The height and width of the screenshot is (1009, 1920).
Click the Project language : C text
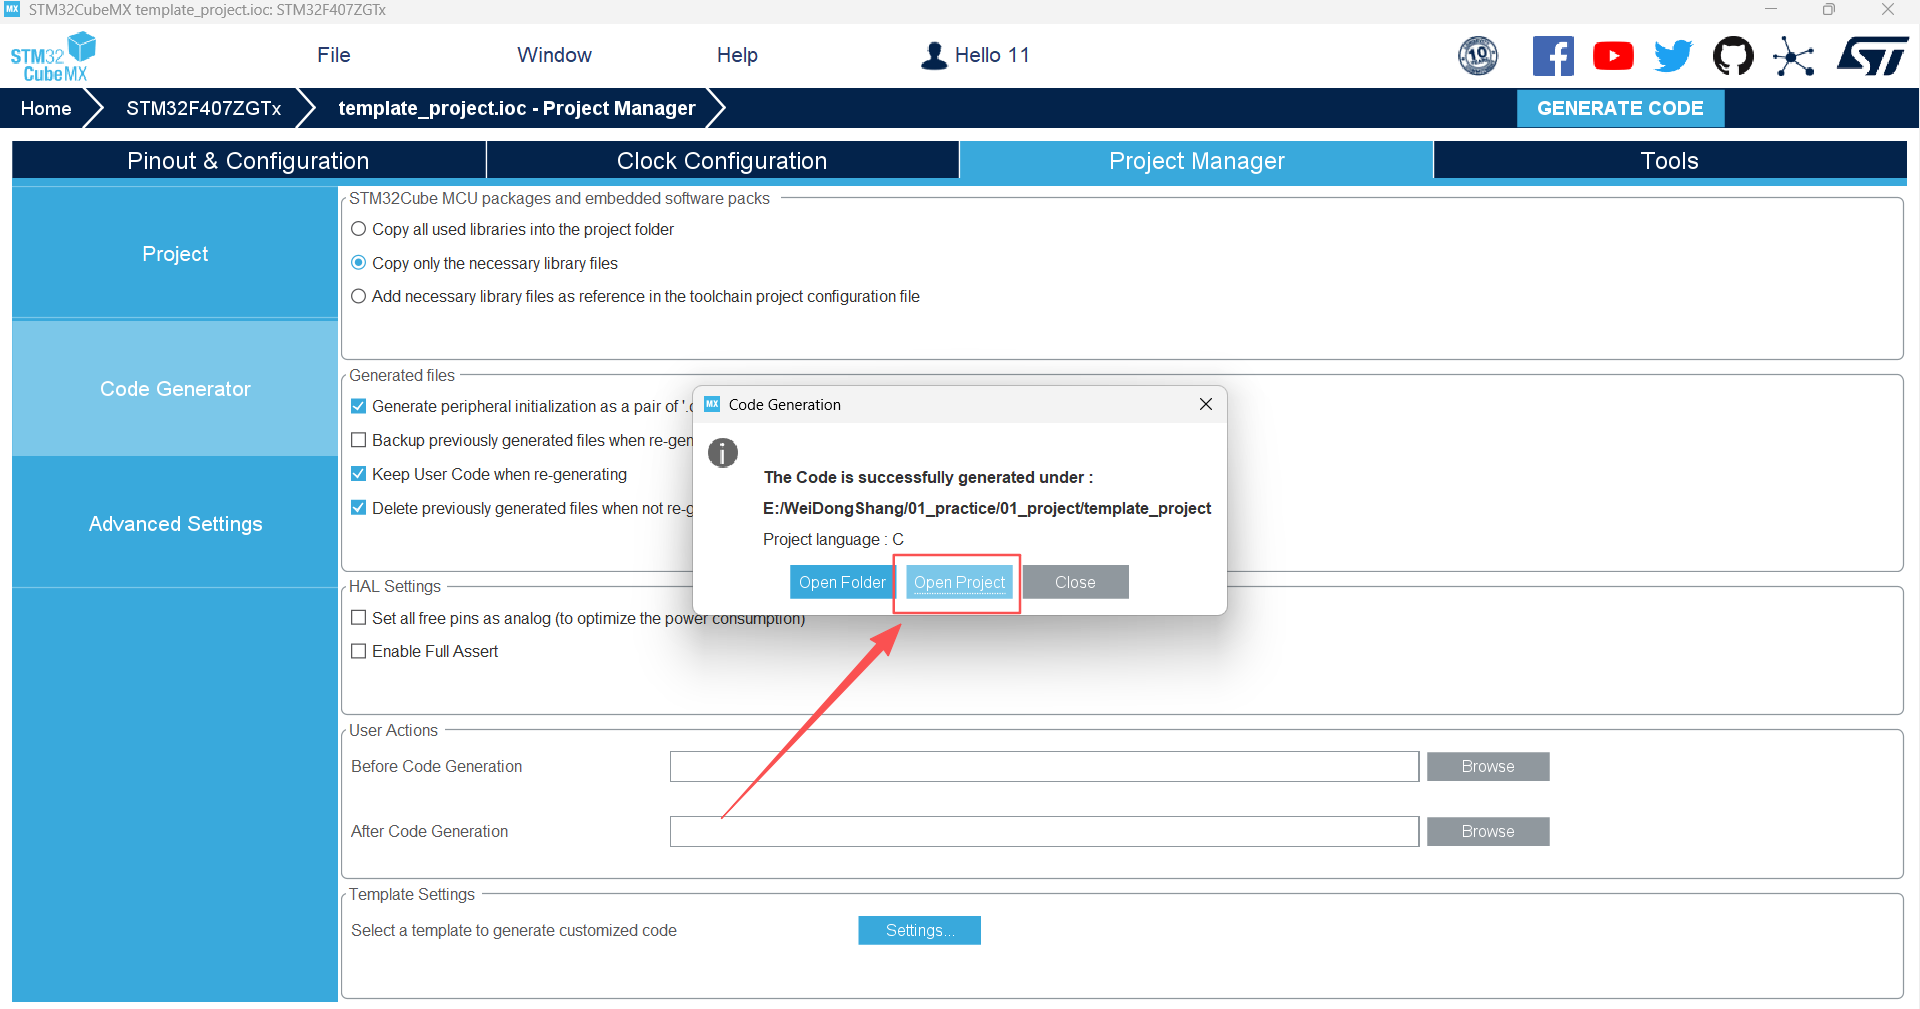point(833,539)
